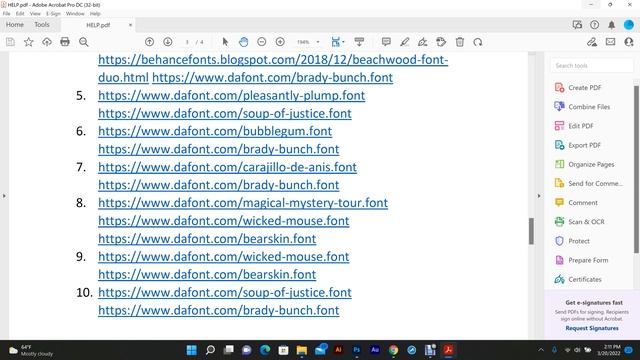Click the page number field
Screen dimensions: 640x360
point(187,42)
